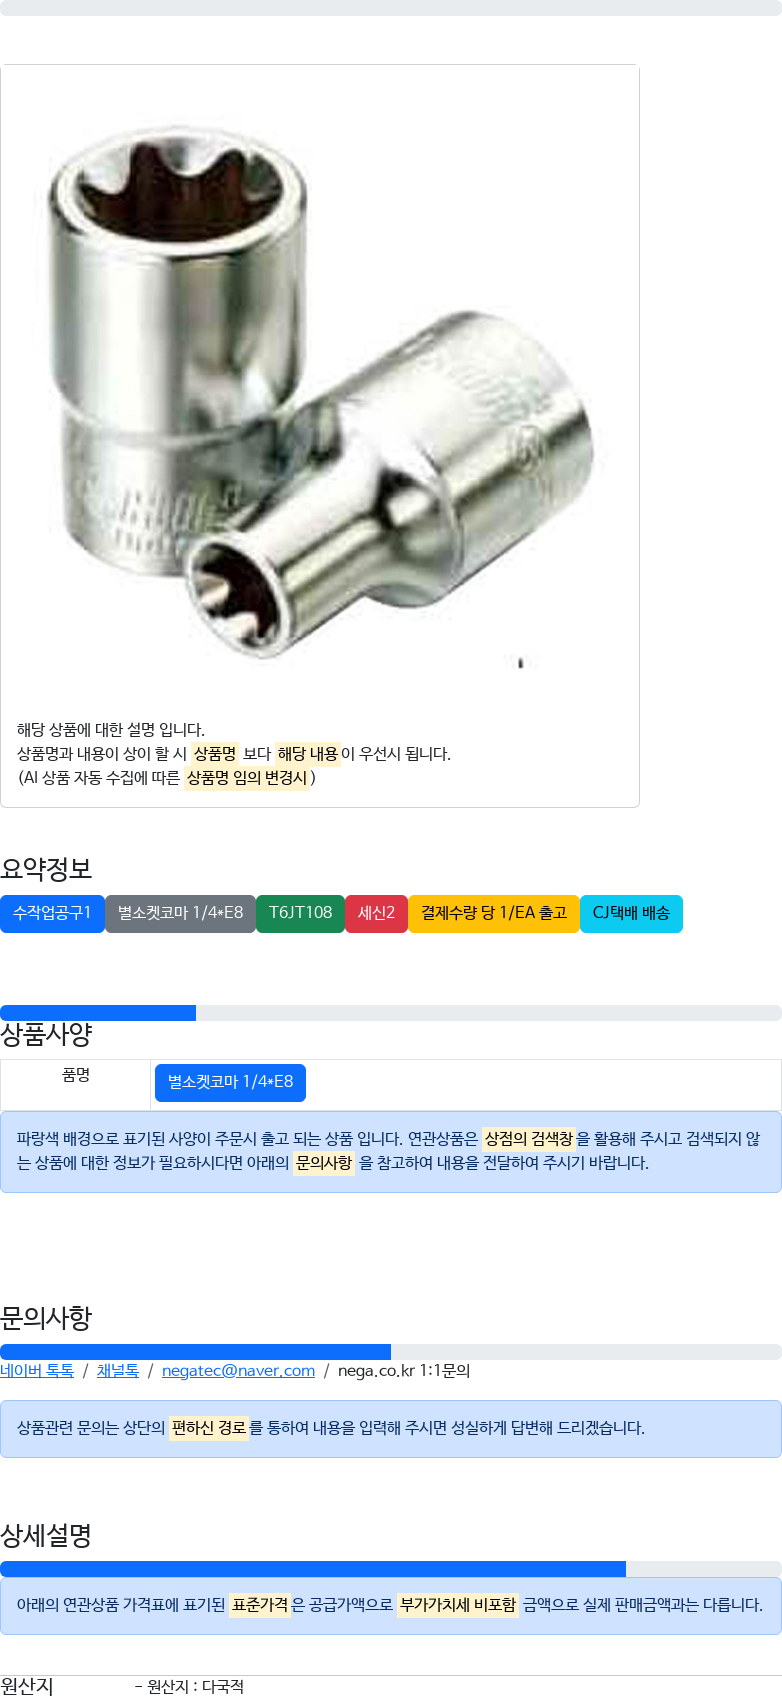
Task: Open the 네이버 톡톡 link
Action: [x=37, y=1371]
